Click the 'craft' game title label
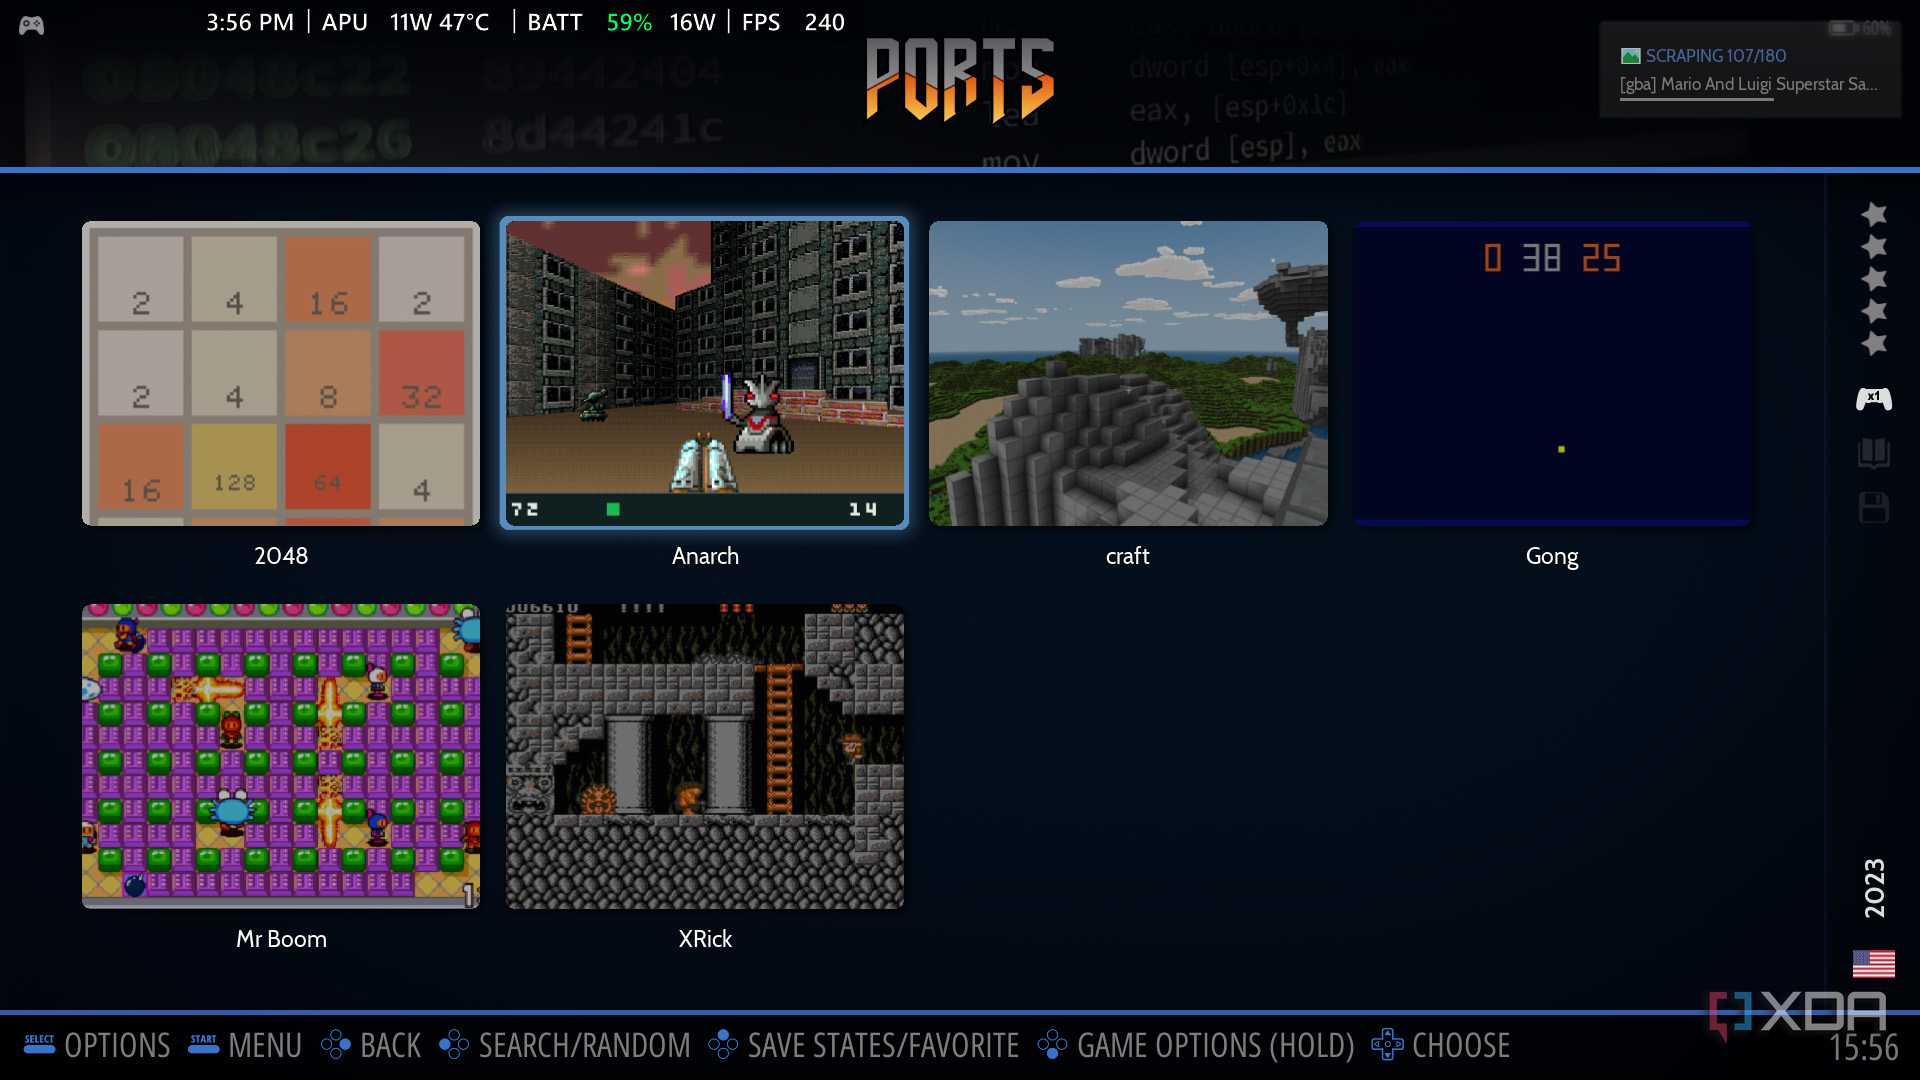1920x1080 pixels. click(x=1128, y=556)
